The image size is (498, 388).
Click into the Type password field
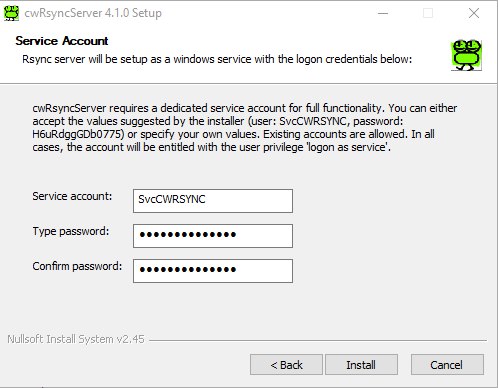tap(213, 236)
